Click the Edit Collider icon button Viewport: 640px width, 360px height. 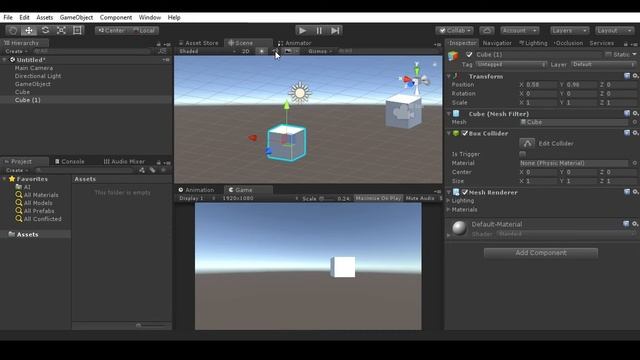[527, 143]
